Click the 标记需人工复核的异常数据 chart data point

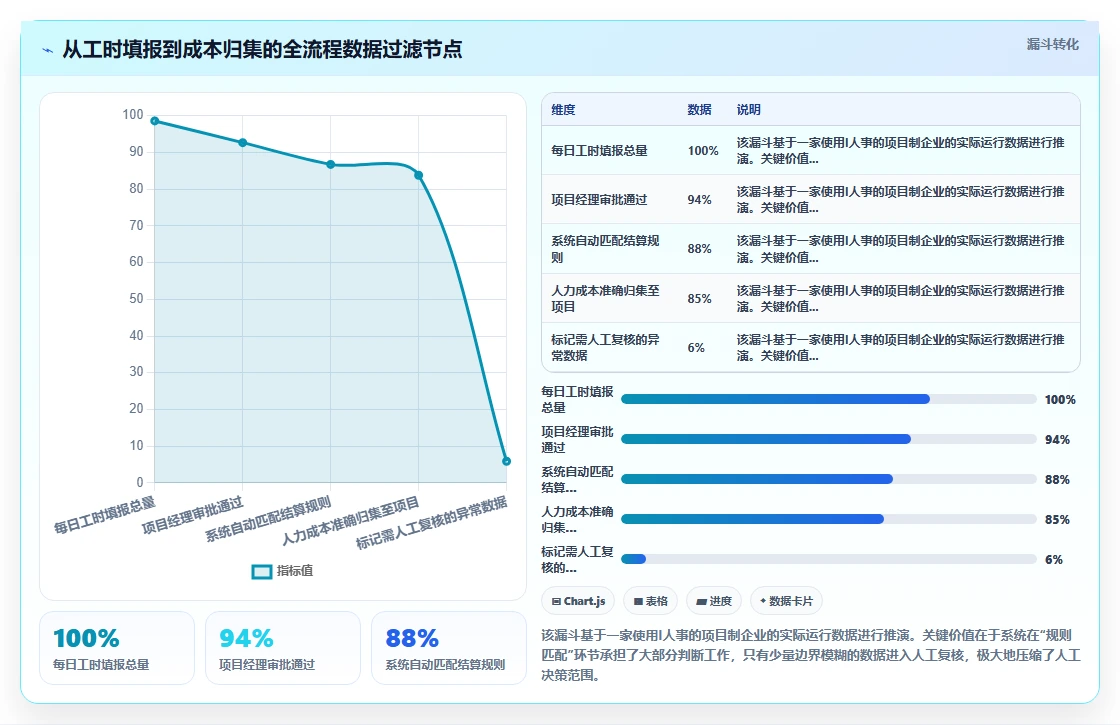click(506, 461)
